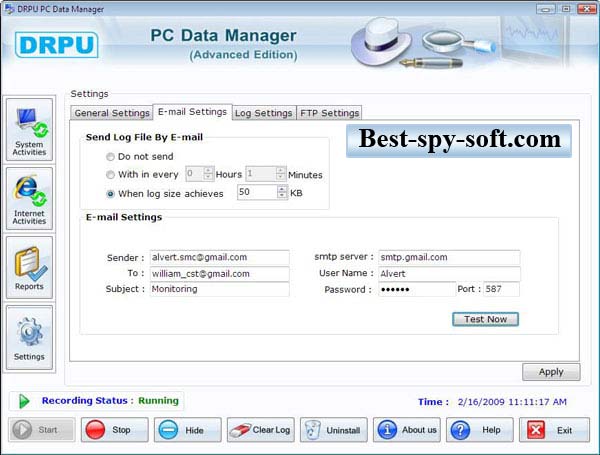Select With in every time interval option
The width and height of the screenshot is (600, 455).
(x=110, y=174)
